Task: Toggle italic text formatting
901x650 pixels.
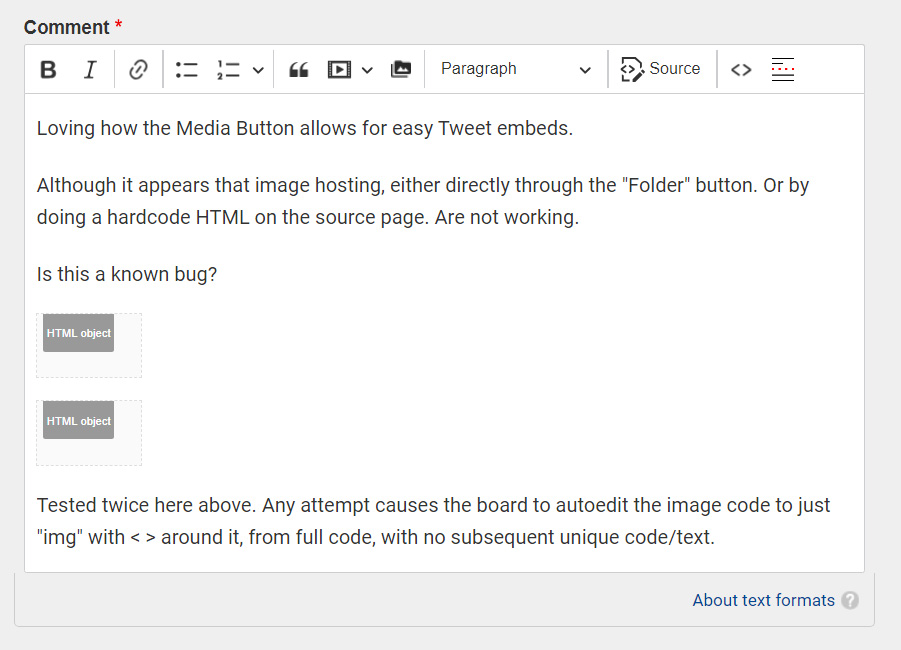Action: (x=90, y=70)
